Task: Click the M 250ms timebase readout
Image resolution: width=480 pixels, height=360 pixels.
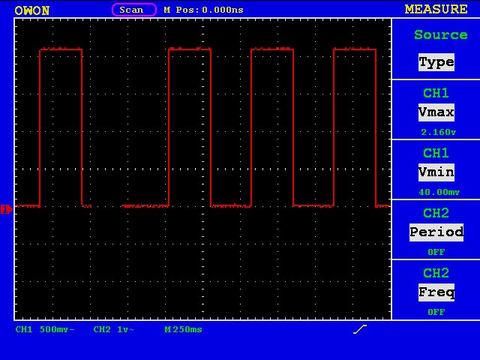Action: (x=183, y=330)
